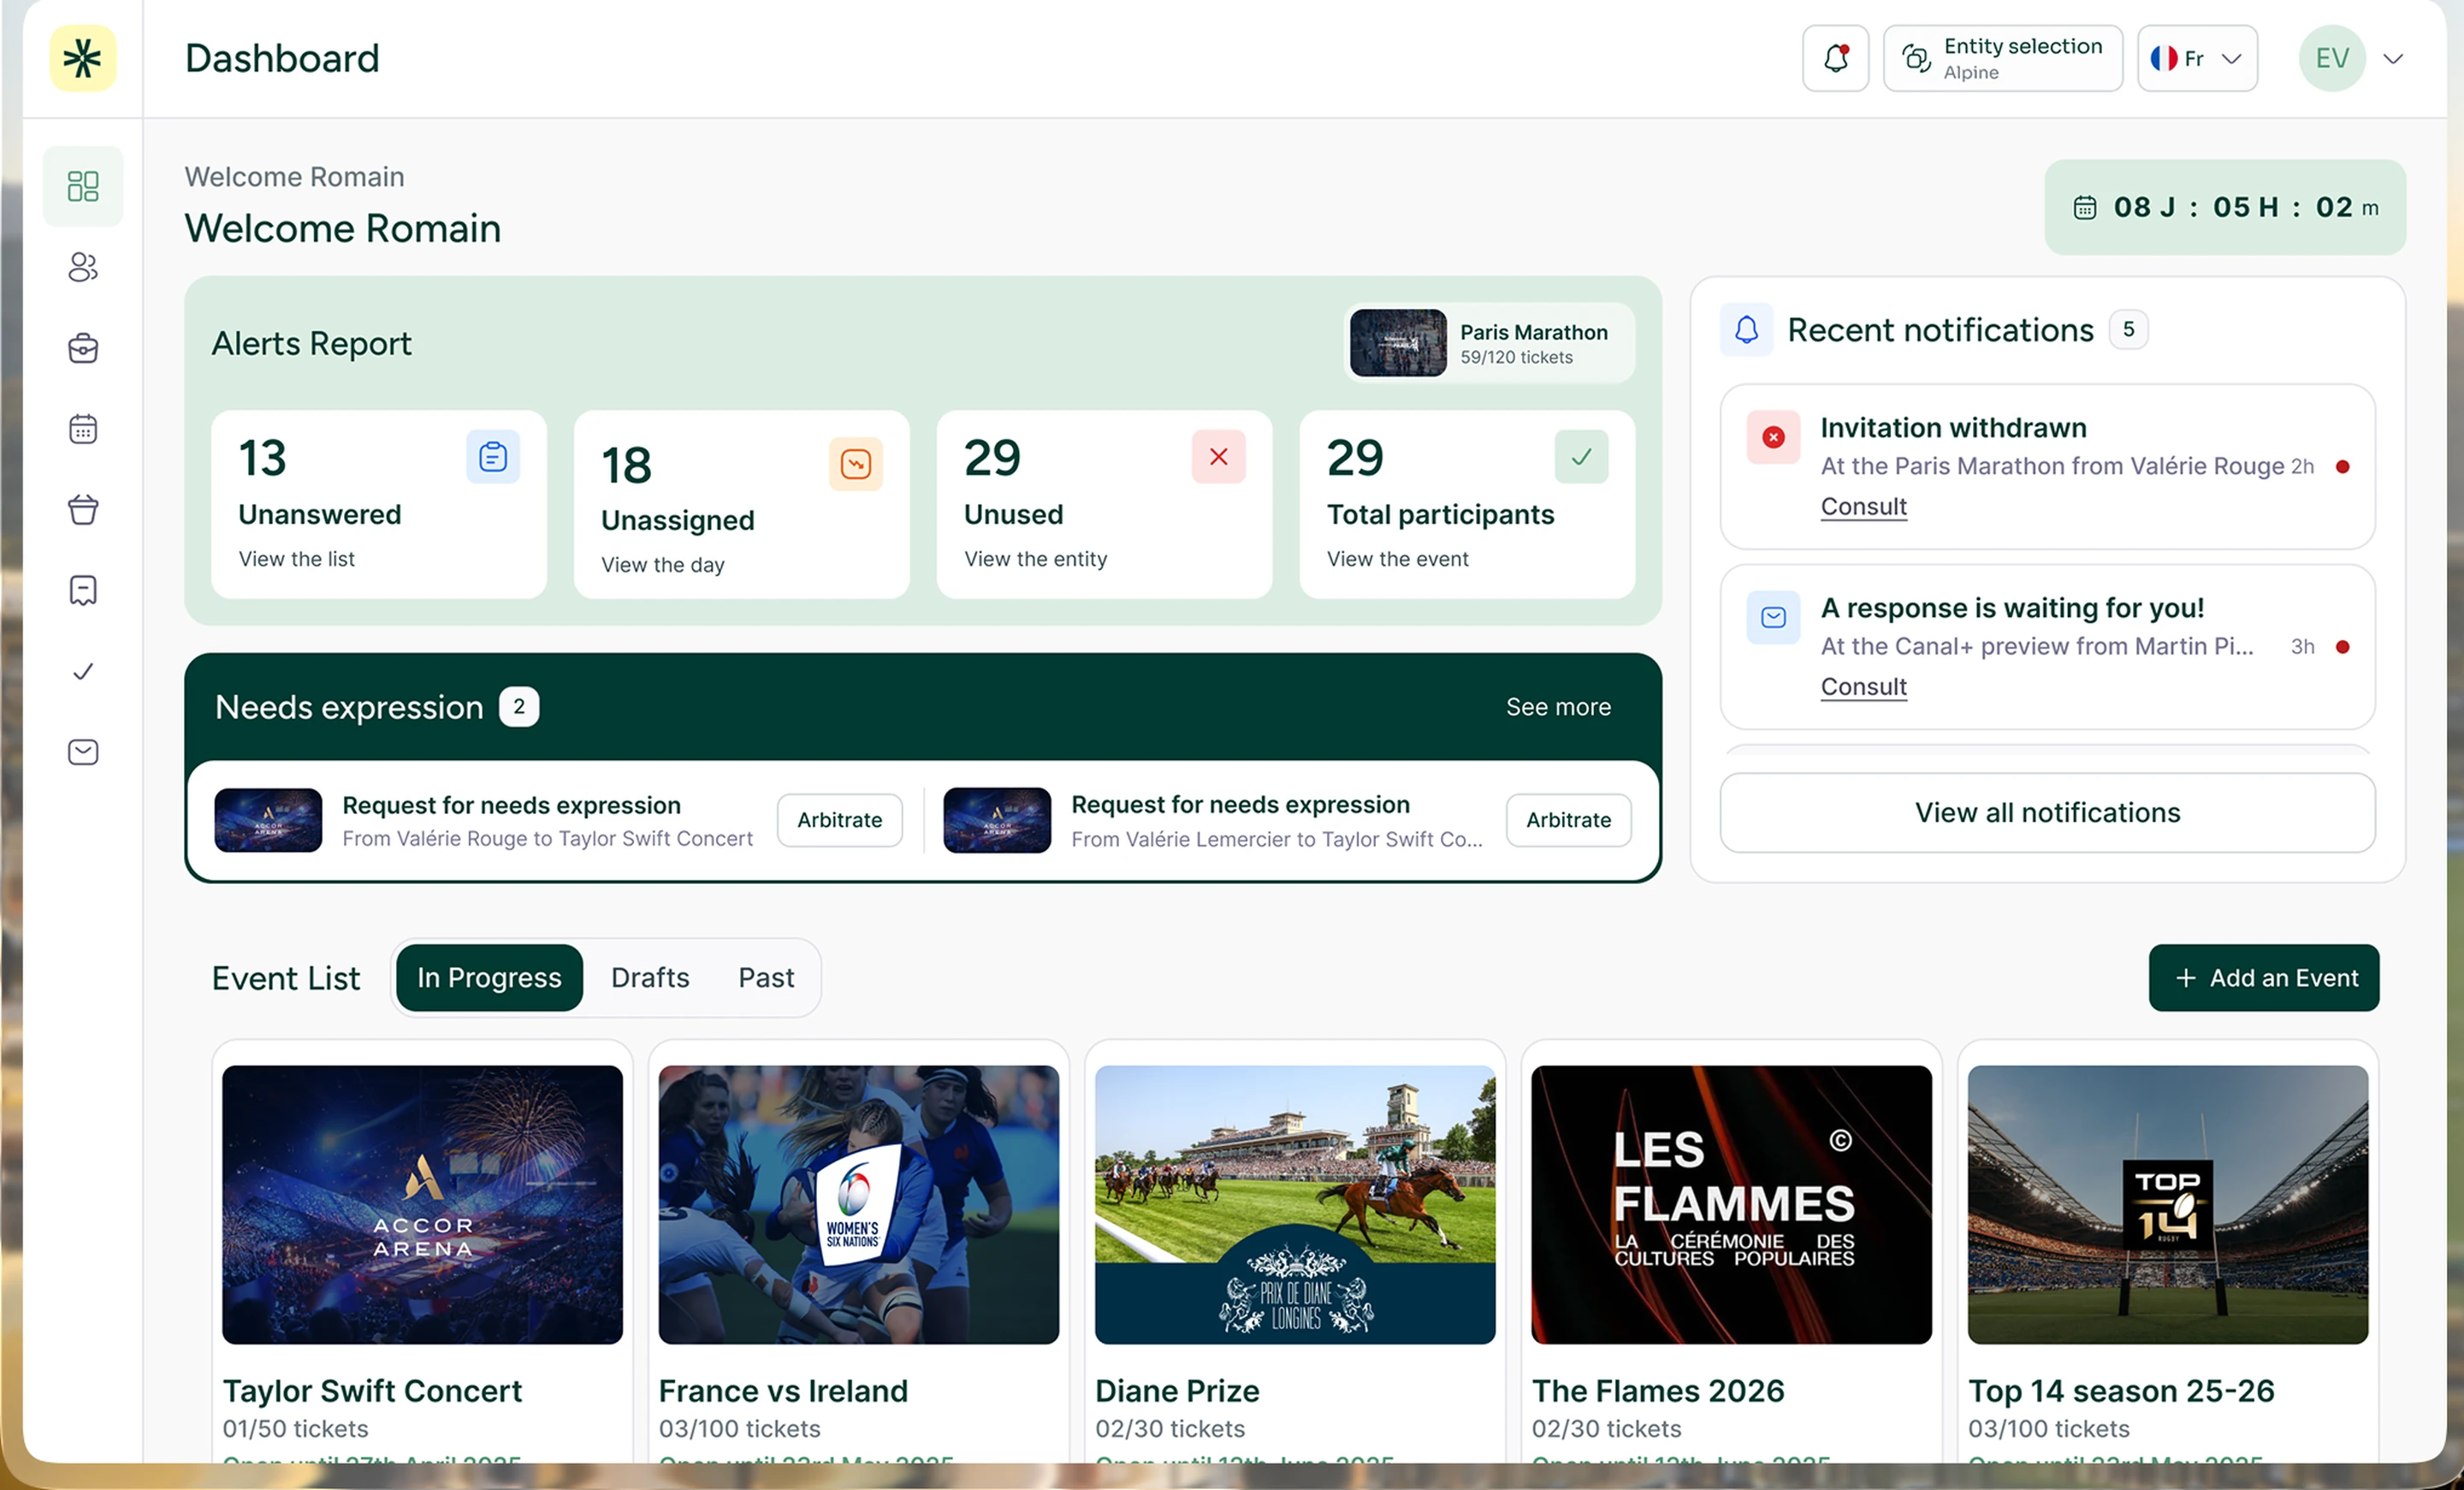2464x1490 pixels.
Task: Click View the entity under Unused
Action: [x=1035, y=559]
